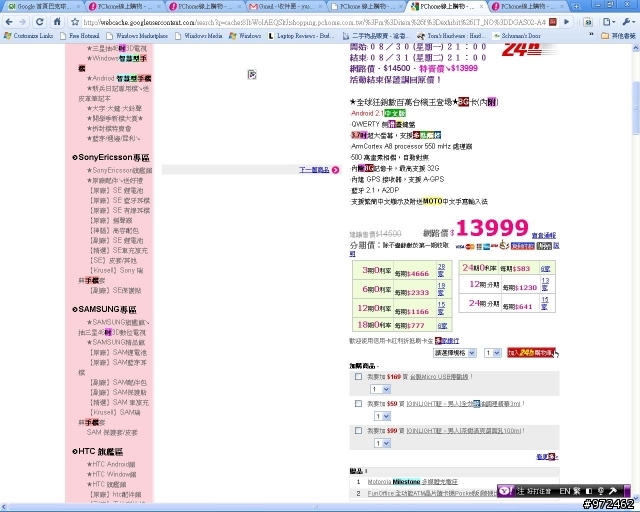The width and height of the screenshot is (640, 512).
Task: Open quantity dropdown for $169 add-on
Action: click(x=380, y=389)
